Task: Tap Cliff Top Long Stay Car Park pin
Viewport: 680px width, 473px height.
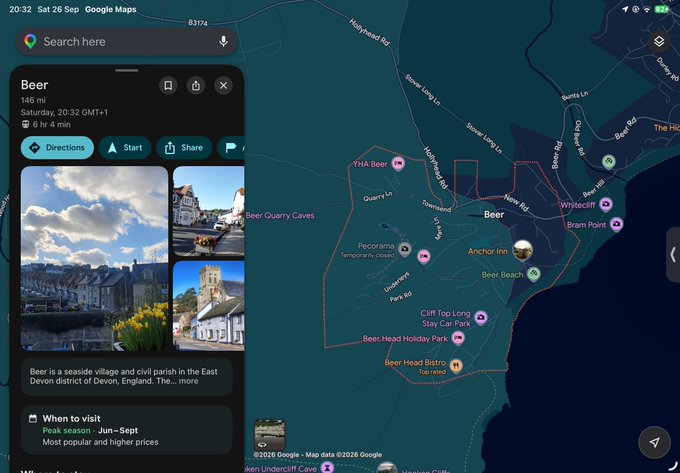Action: [x=481, y=318]
